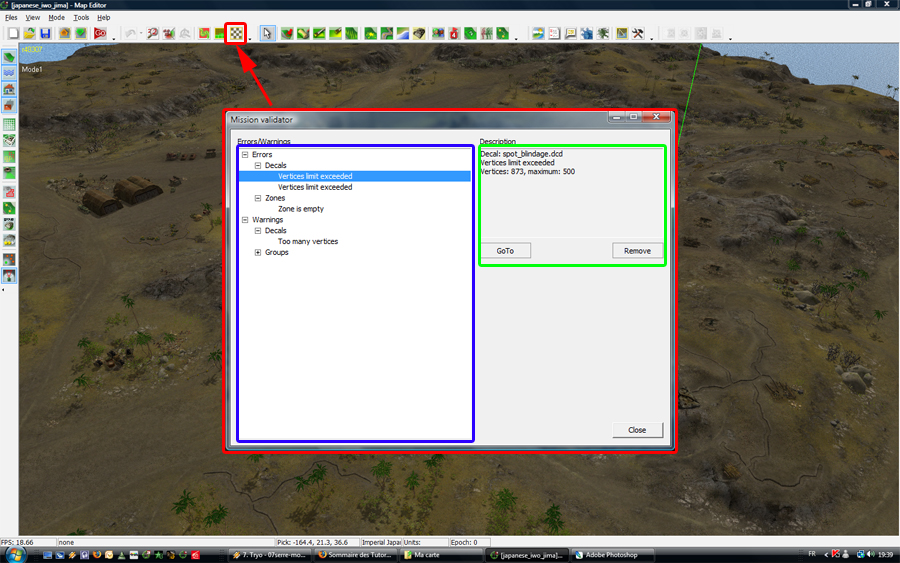Open the Mode menu
The width and height of the screenshot is (900, 563).
[56, 18]
